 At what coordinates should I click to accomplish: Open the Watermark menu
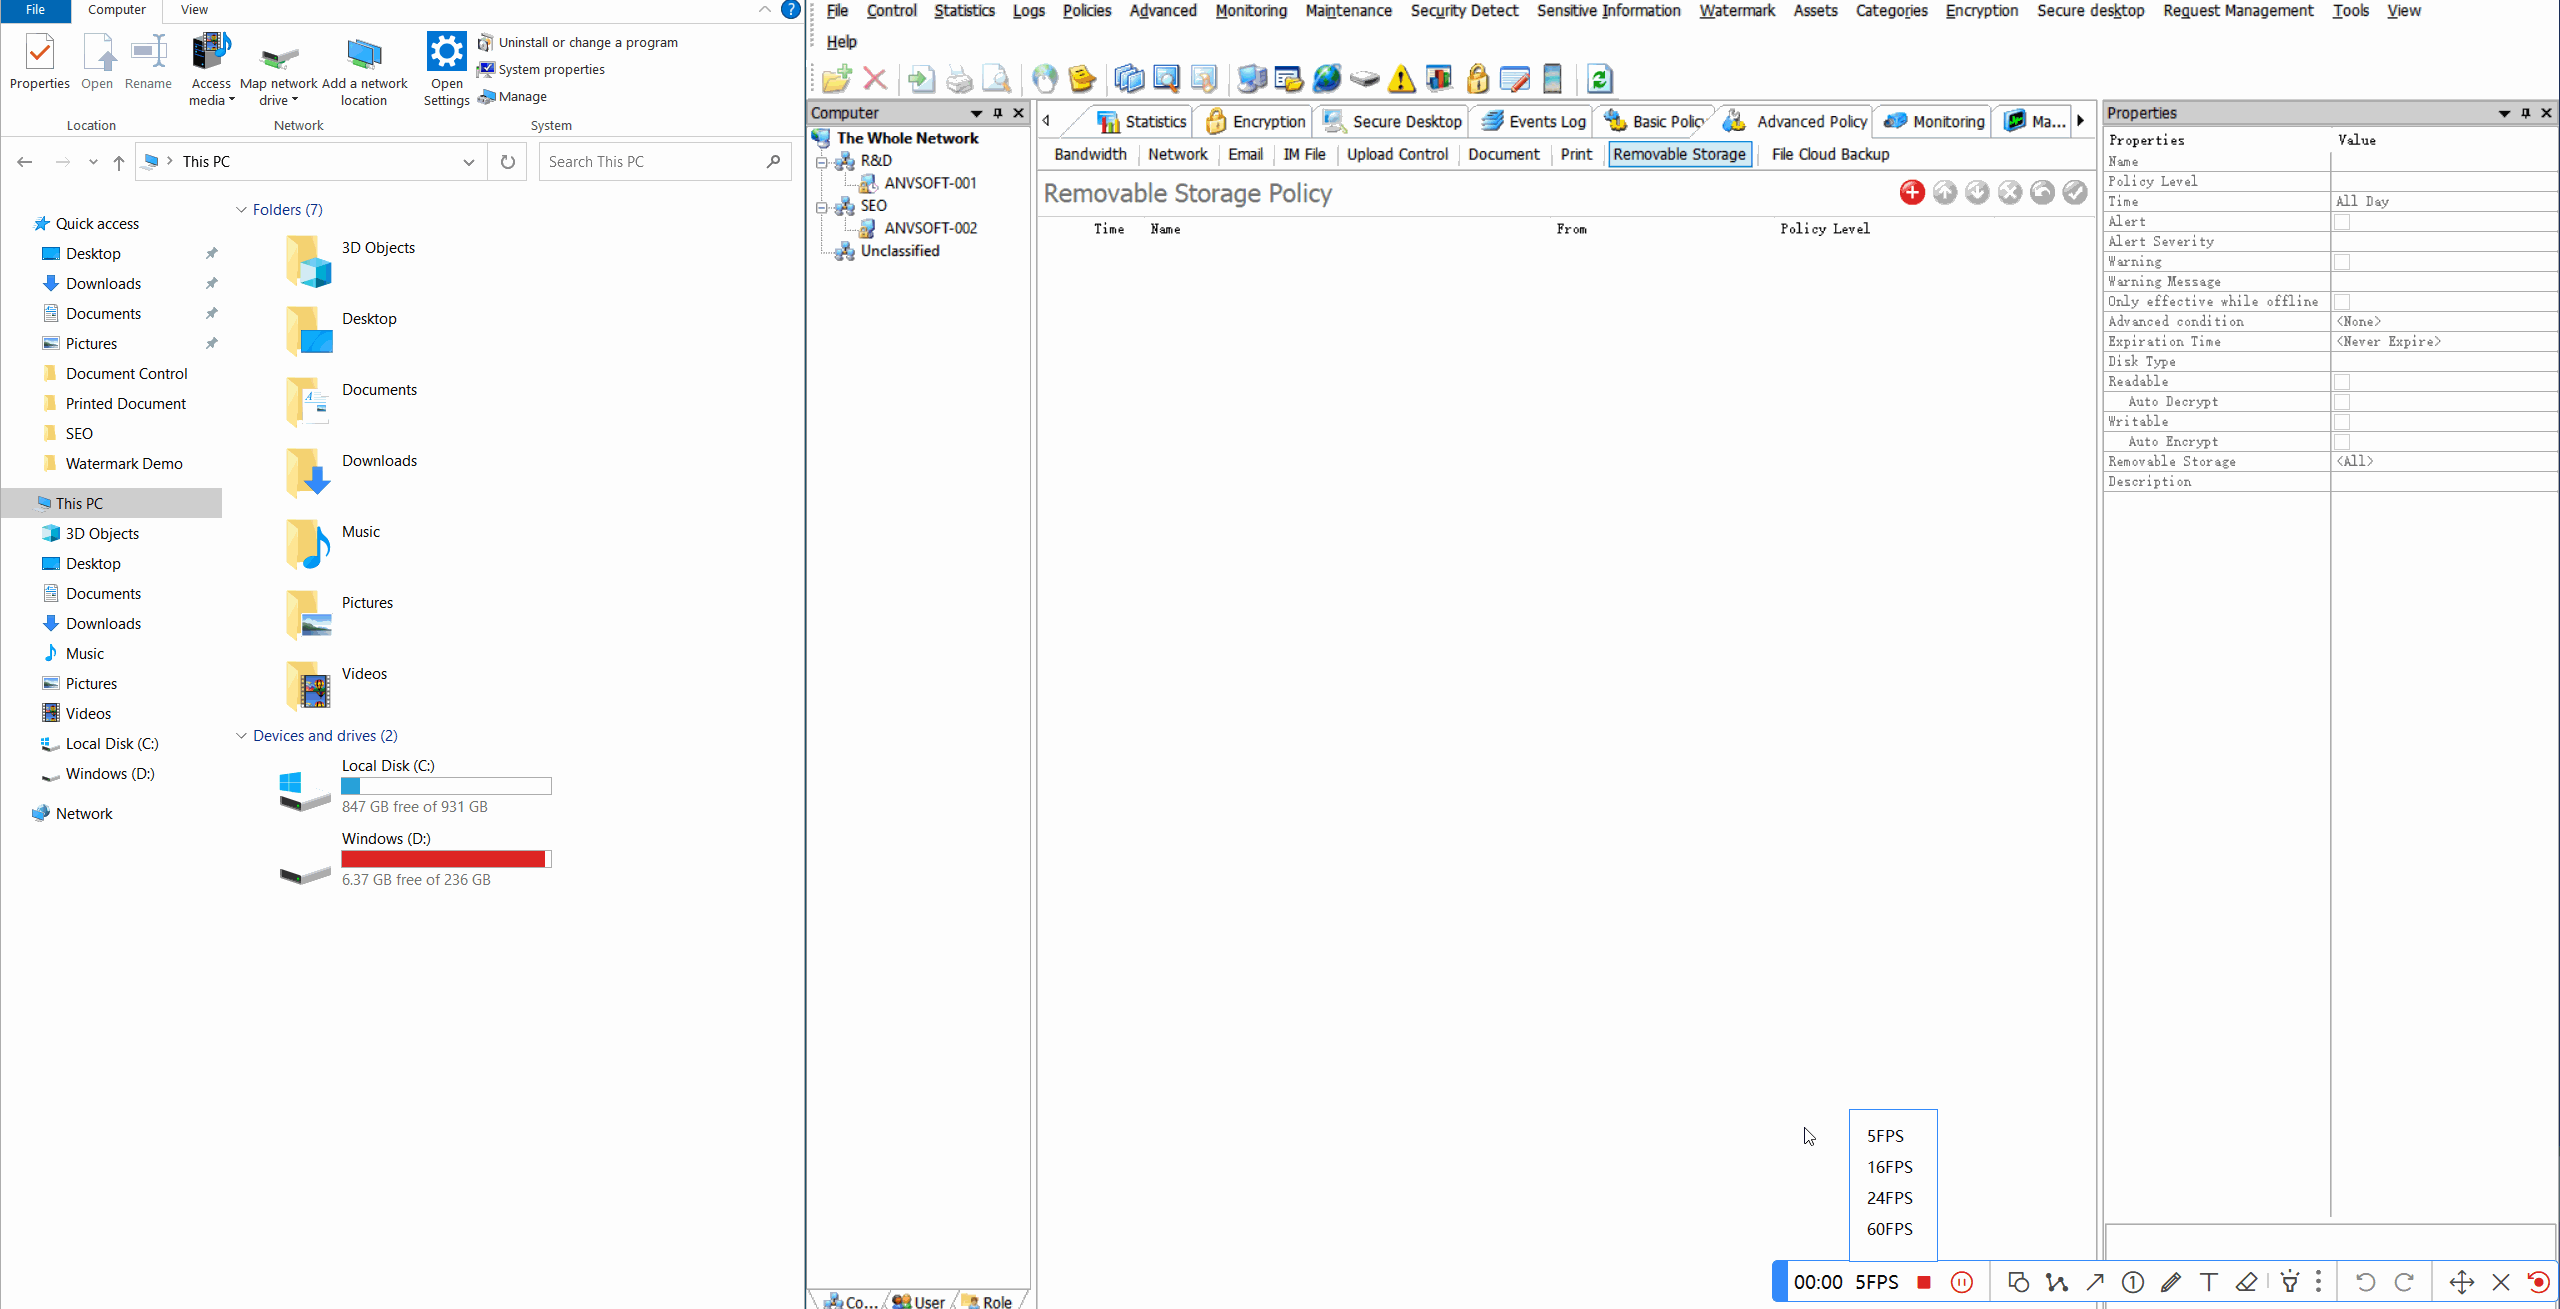1736,11
